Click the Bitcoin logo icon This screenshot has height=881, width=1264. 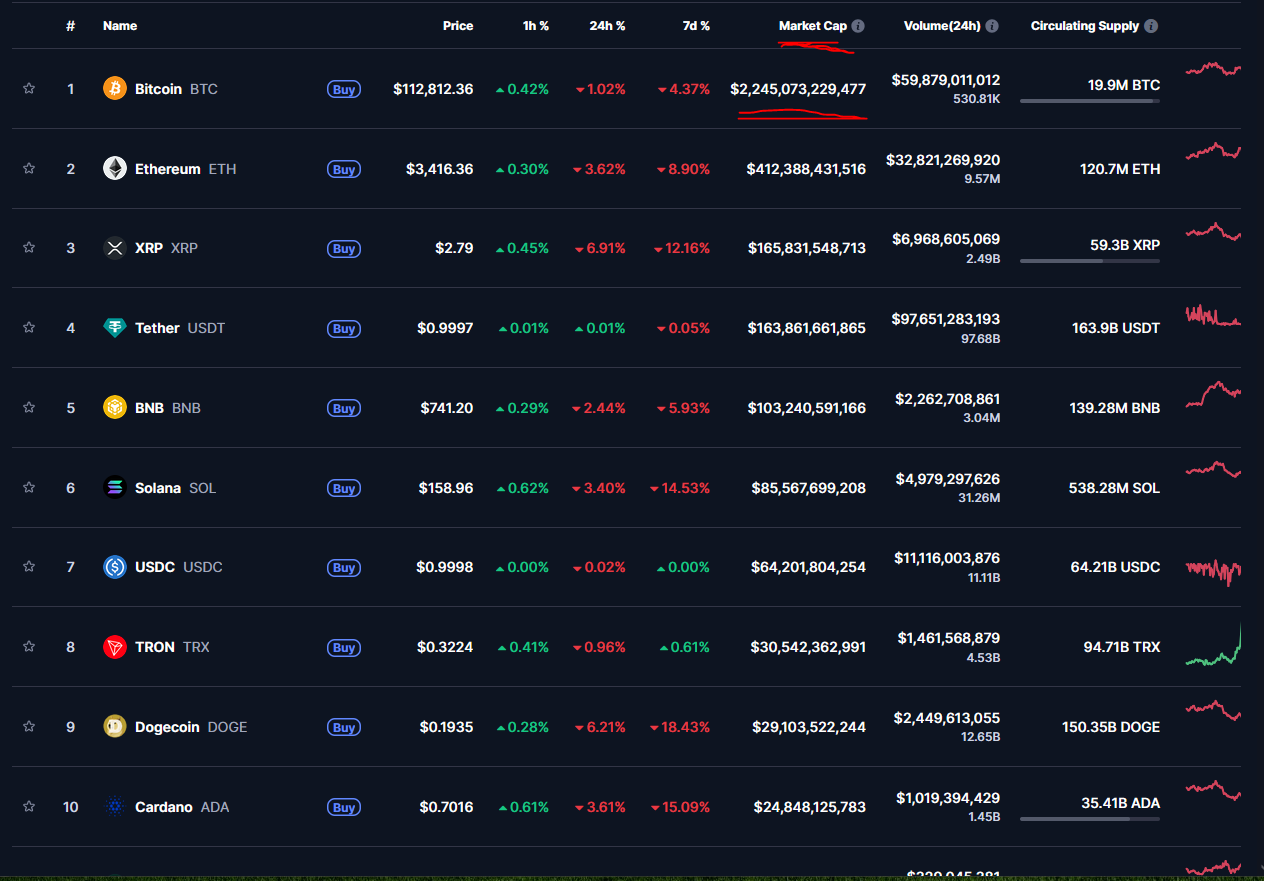(x=115, y=89)
